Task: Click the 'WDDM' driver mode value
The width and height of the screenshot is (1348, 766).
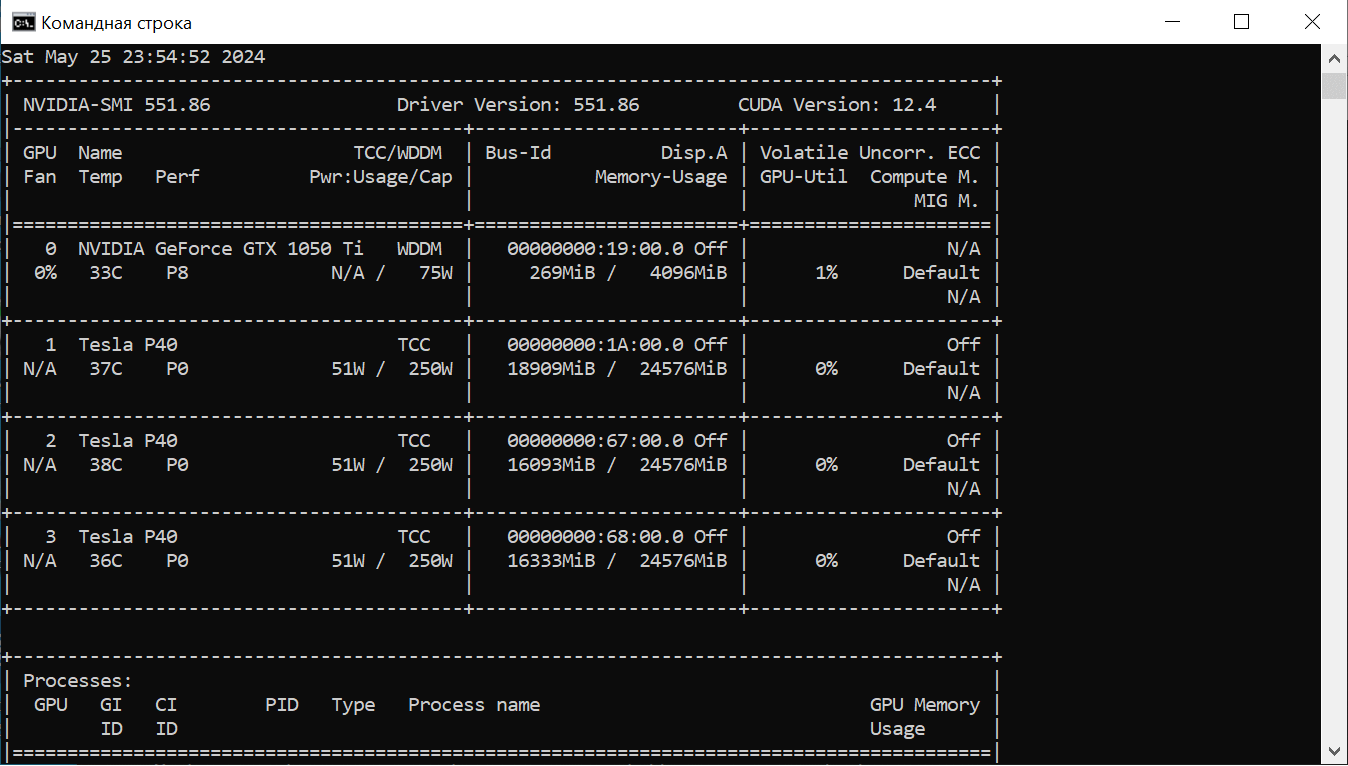Action: (x=419, y=249)
